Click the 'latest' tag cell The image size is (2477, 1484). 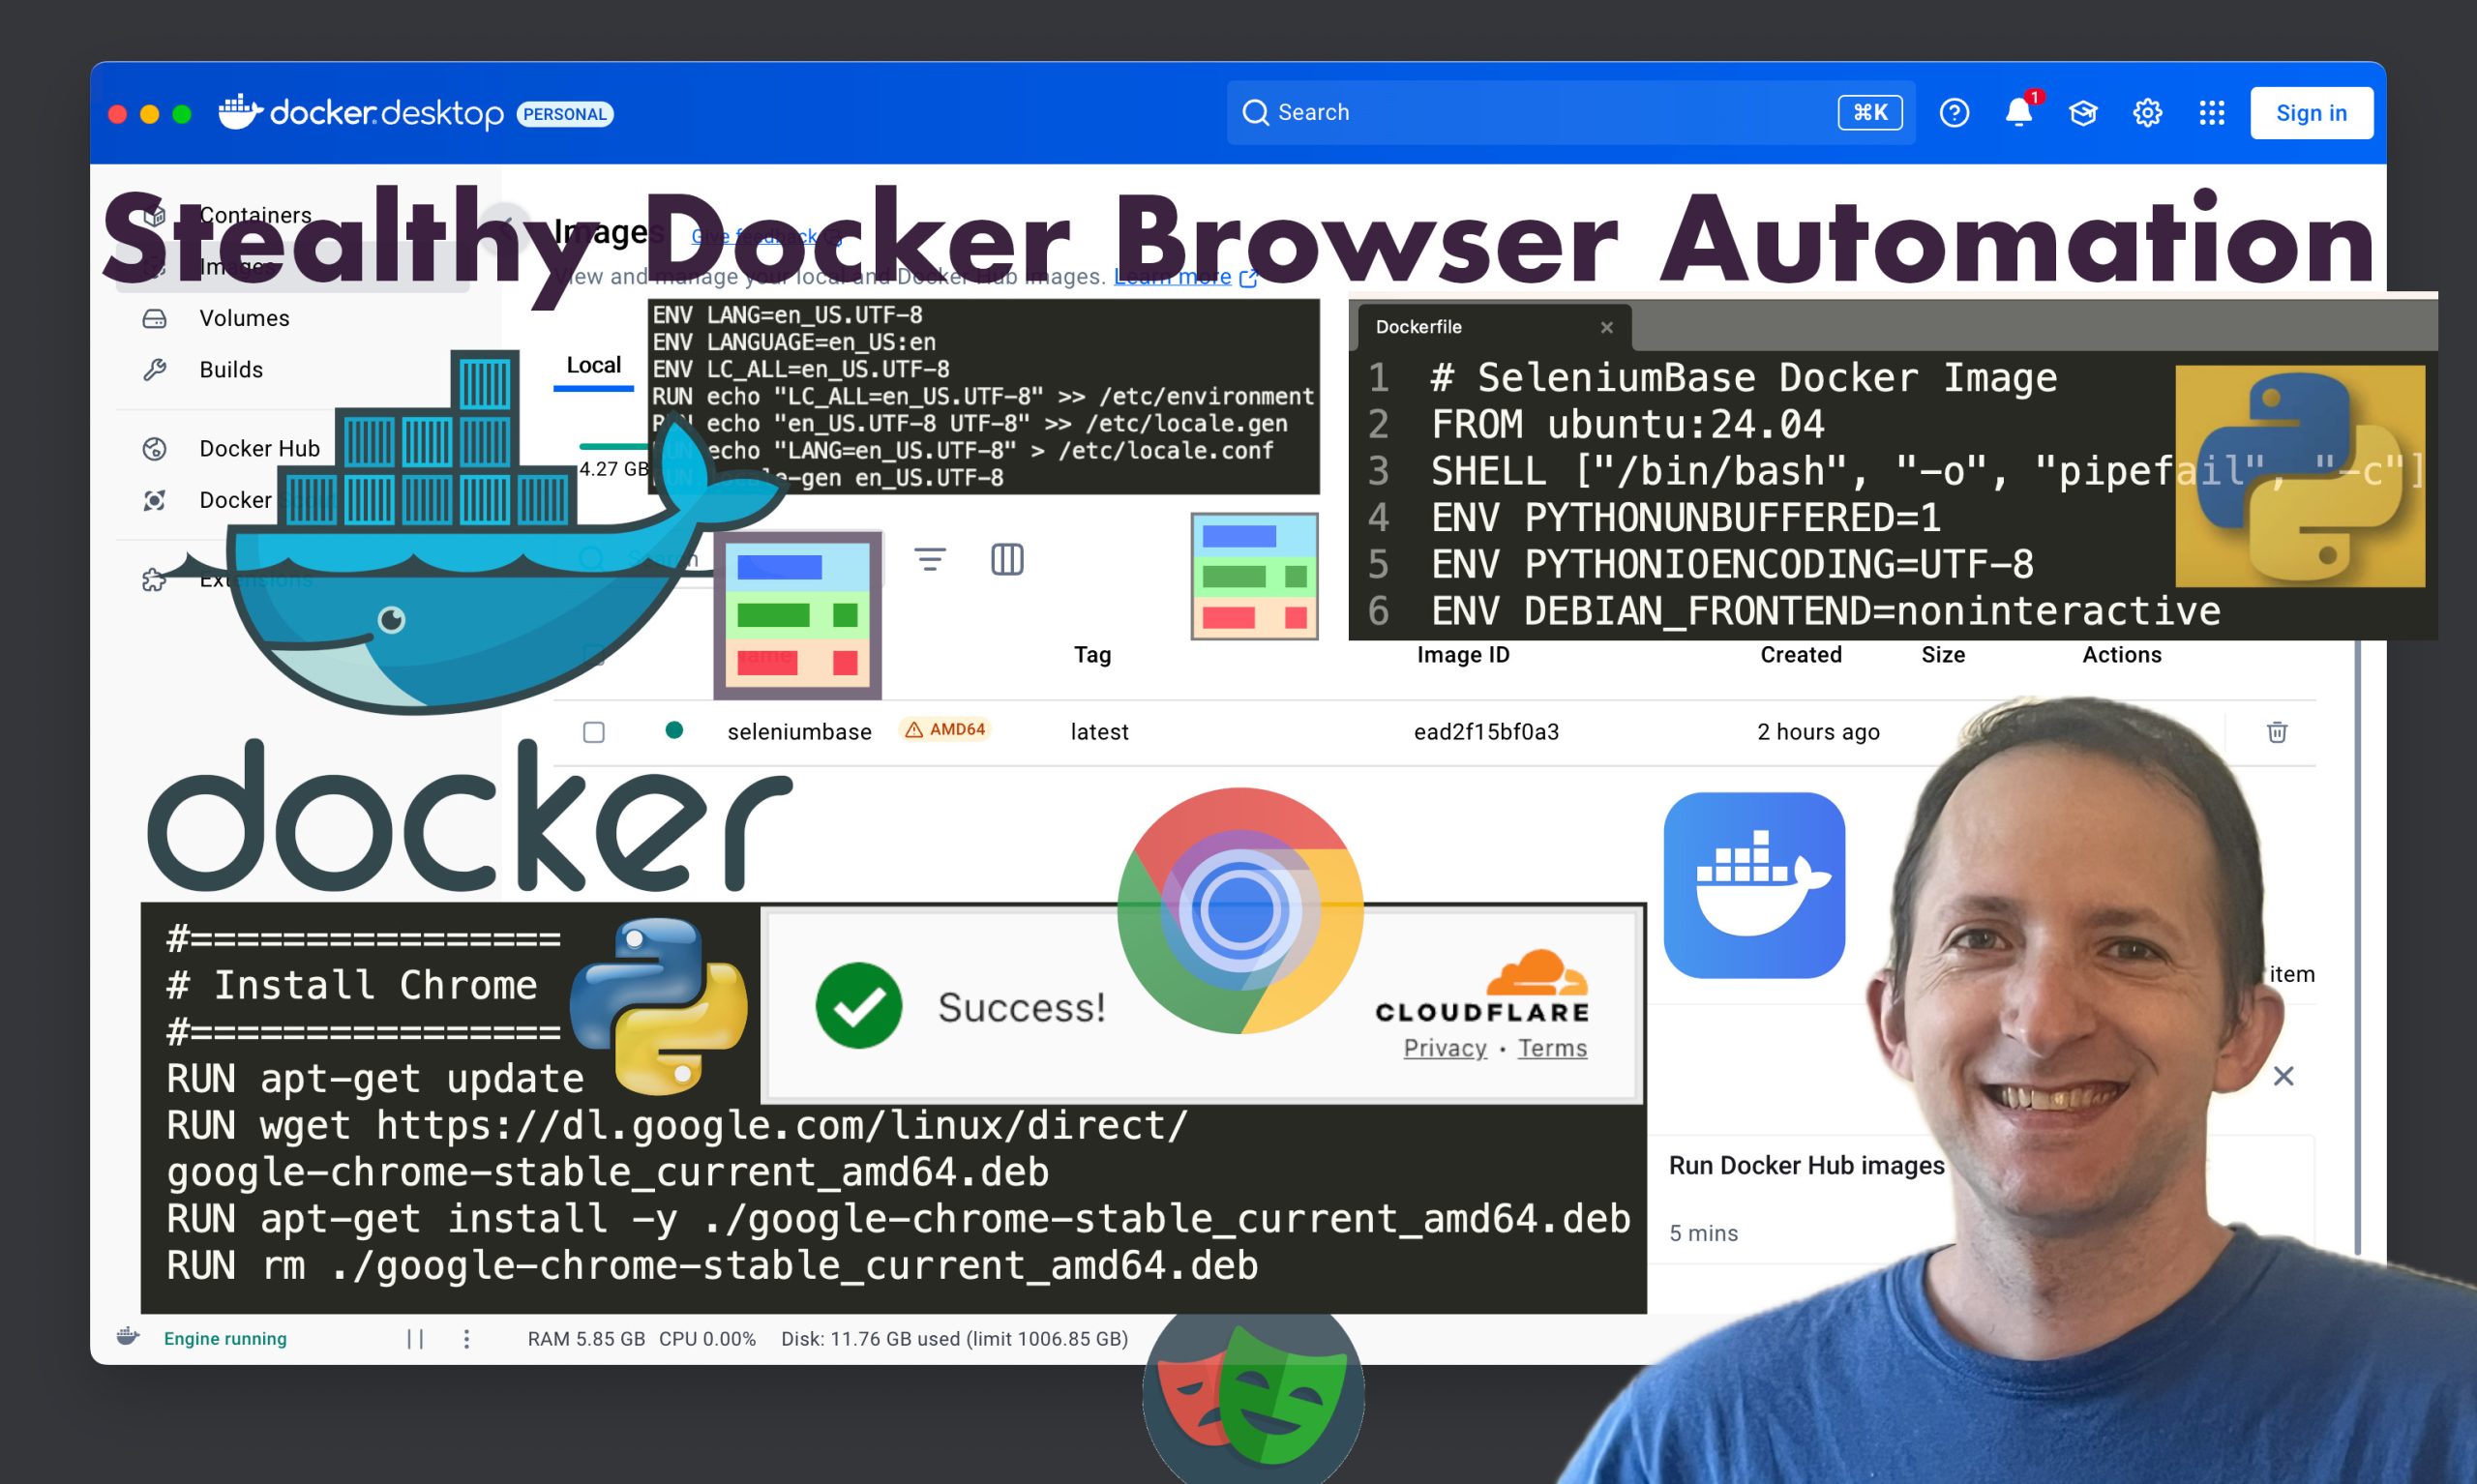point(1099,732)
